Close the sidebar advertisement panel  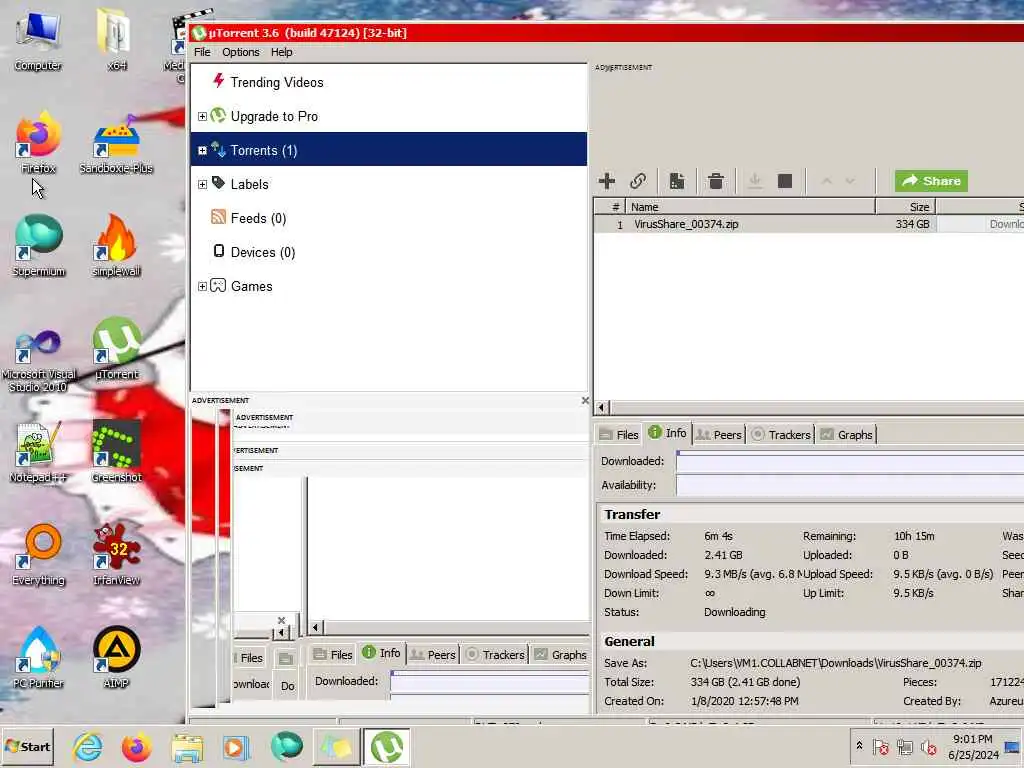tap(585, 400)
